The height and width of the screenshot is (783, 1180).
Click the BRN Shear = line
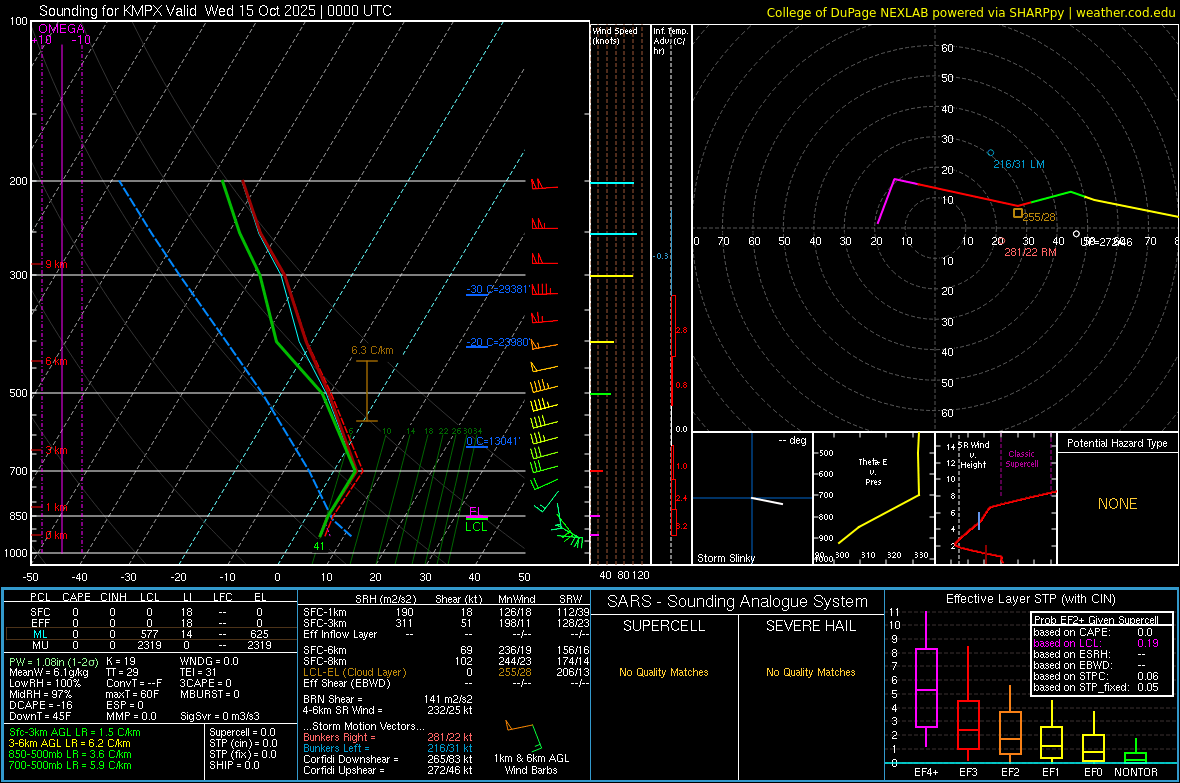(388, 699)
